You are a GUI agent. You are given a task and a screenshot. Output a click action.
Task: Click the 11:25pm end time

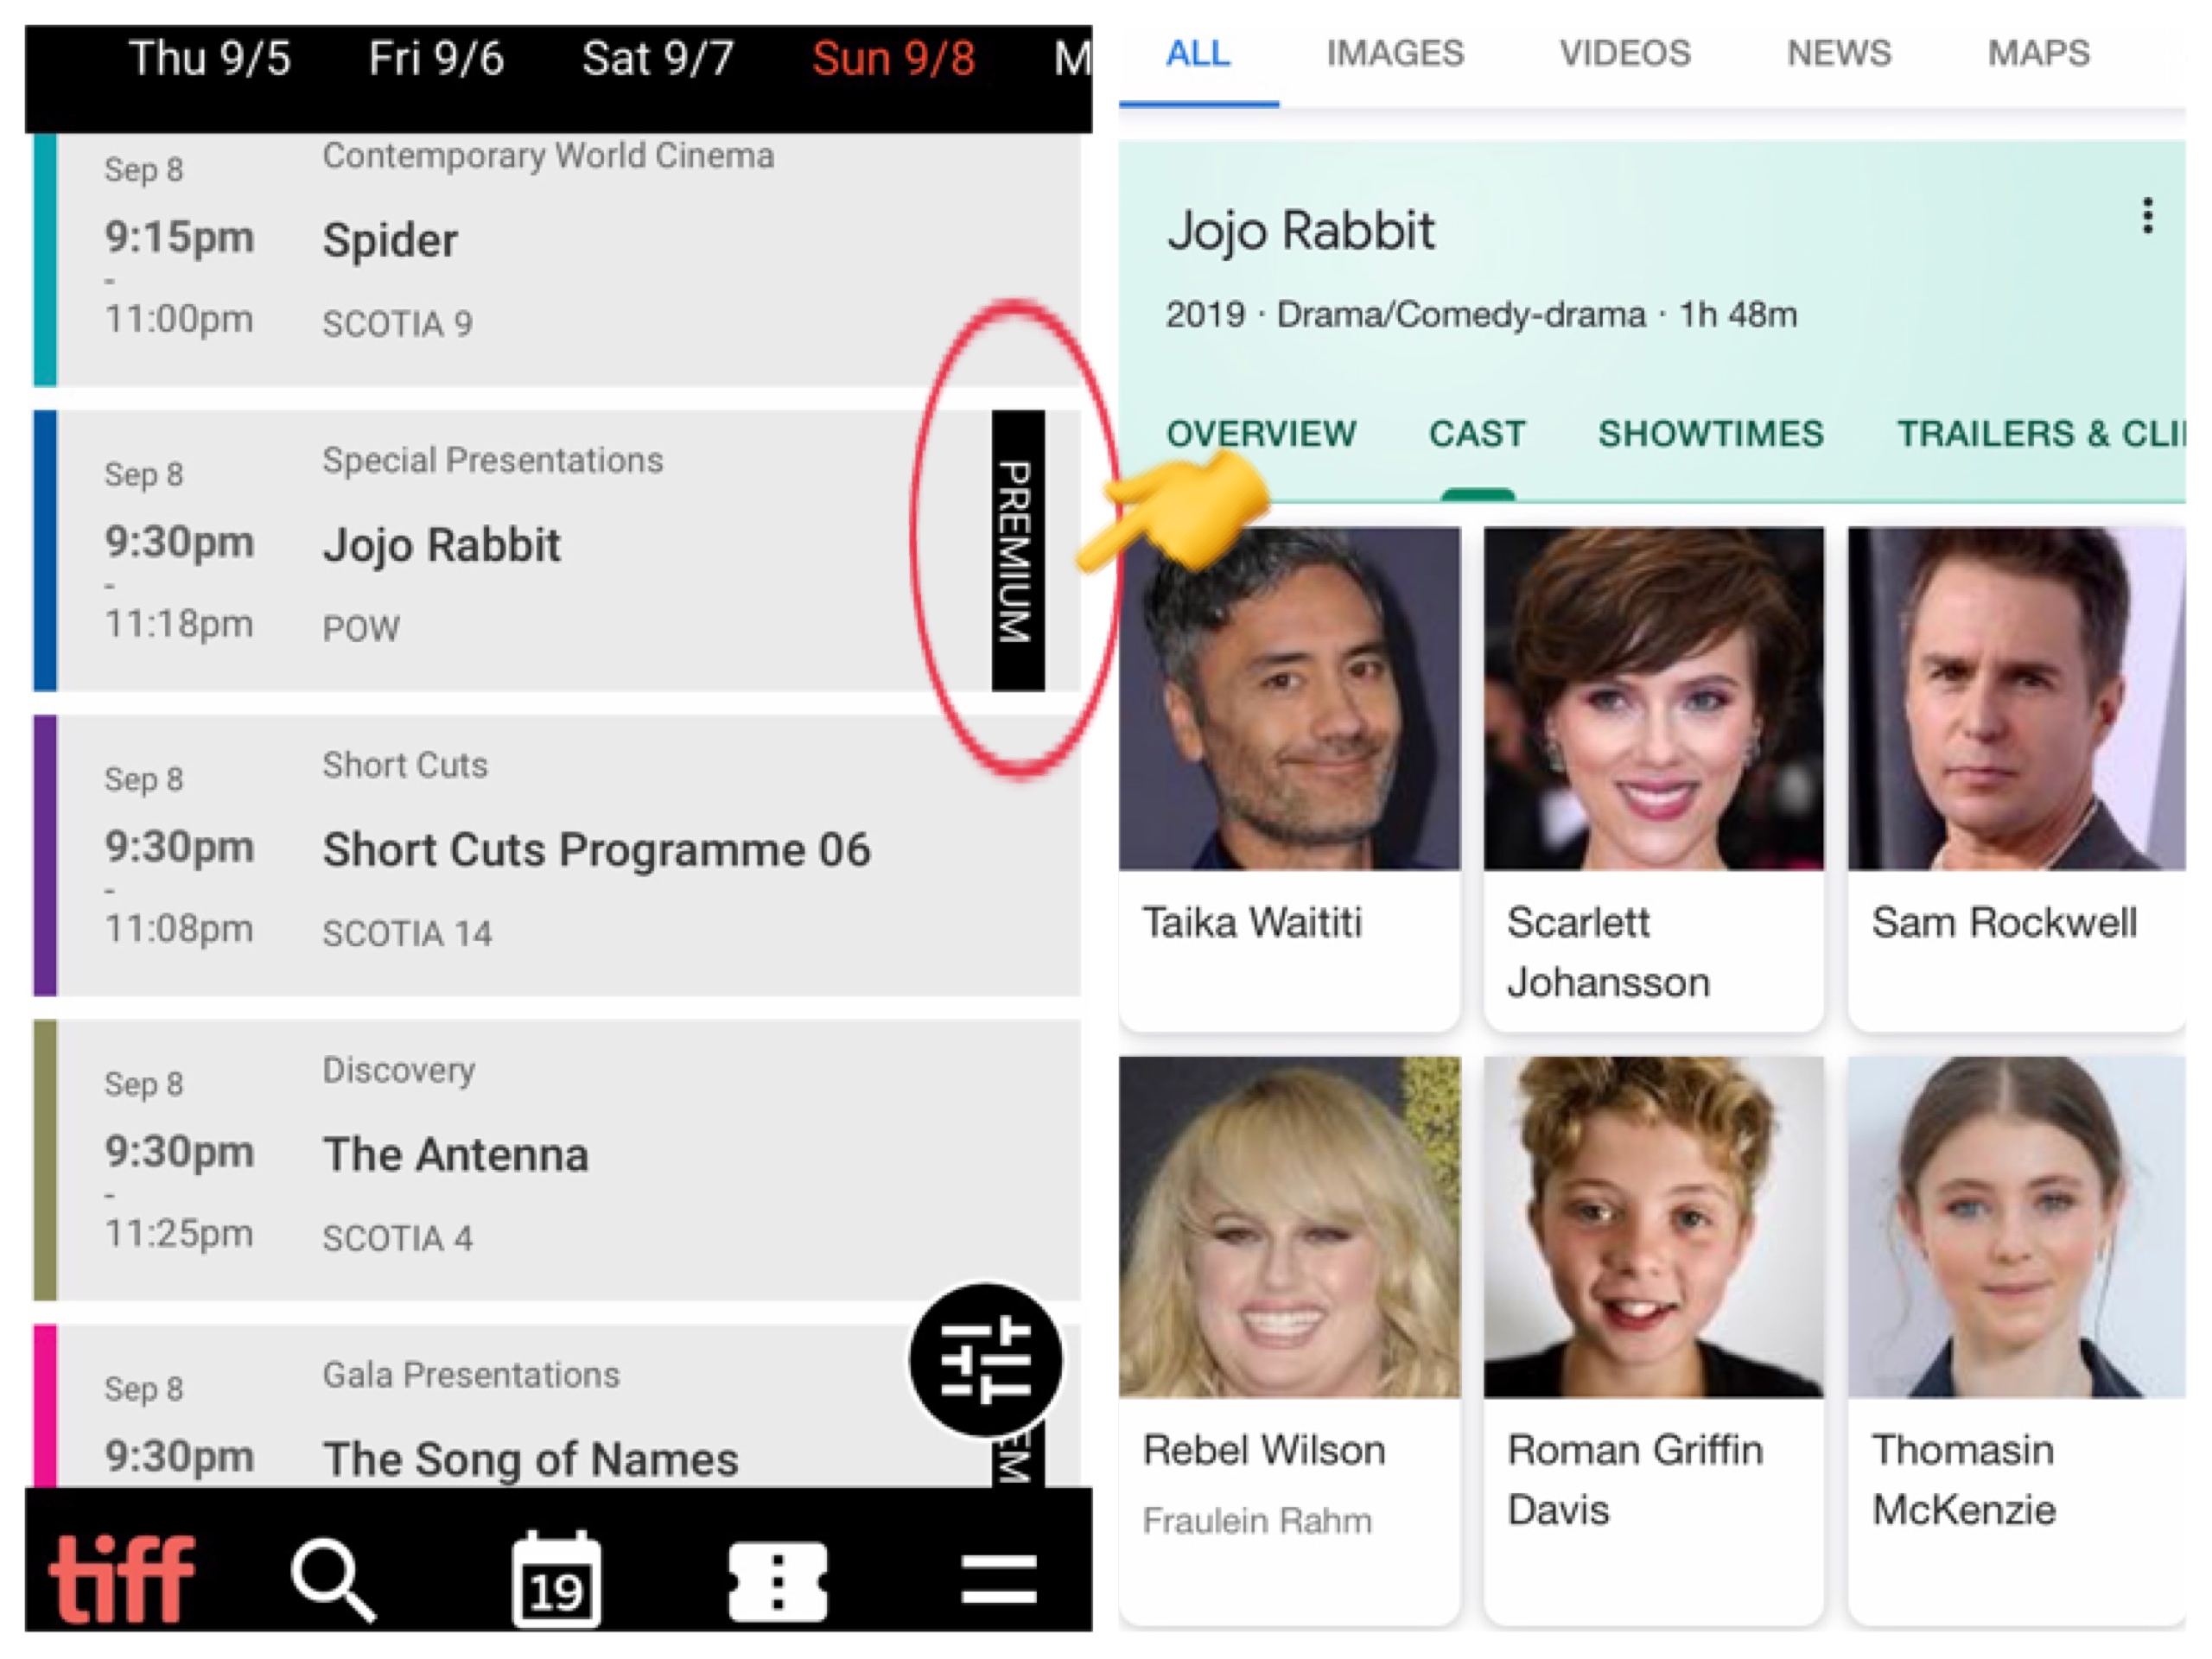[179, 1234]
